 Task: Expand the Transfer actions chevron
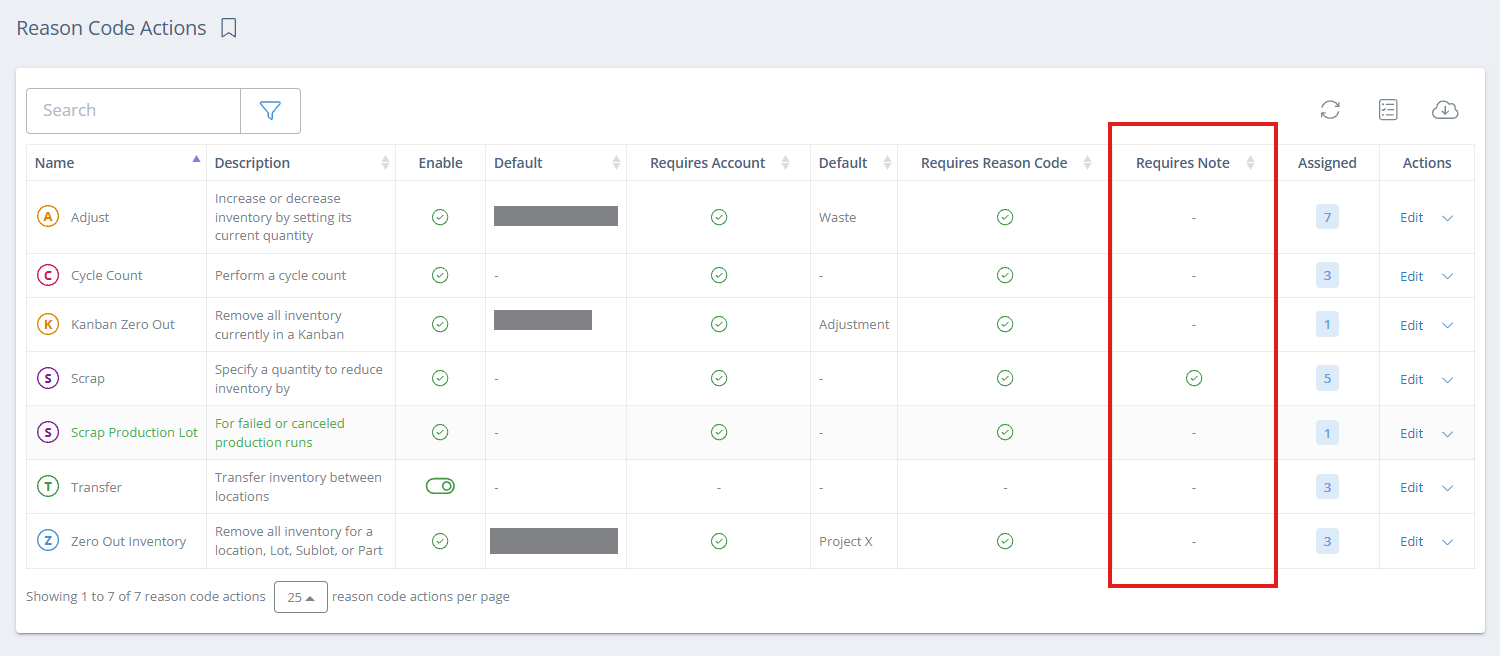(1447, 488)
